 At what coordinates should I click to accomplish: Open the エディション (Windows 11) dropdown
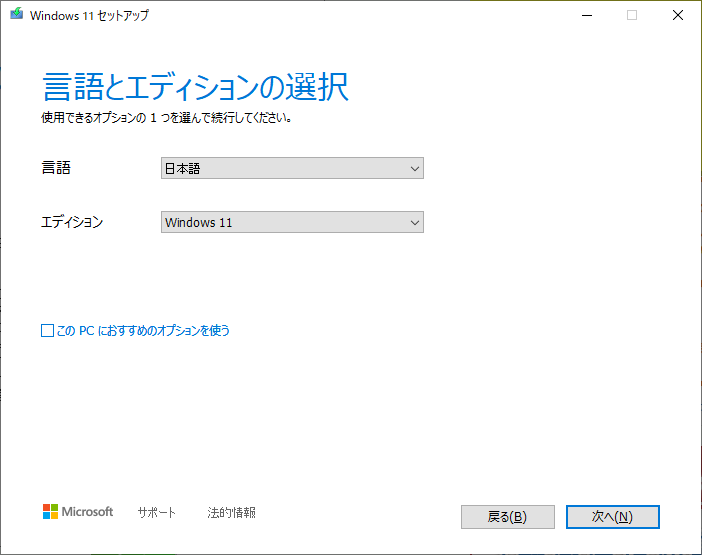click(292, 222)
